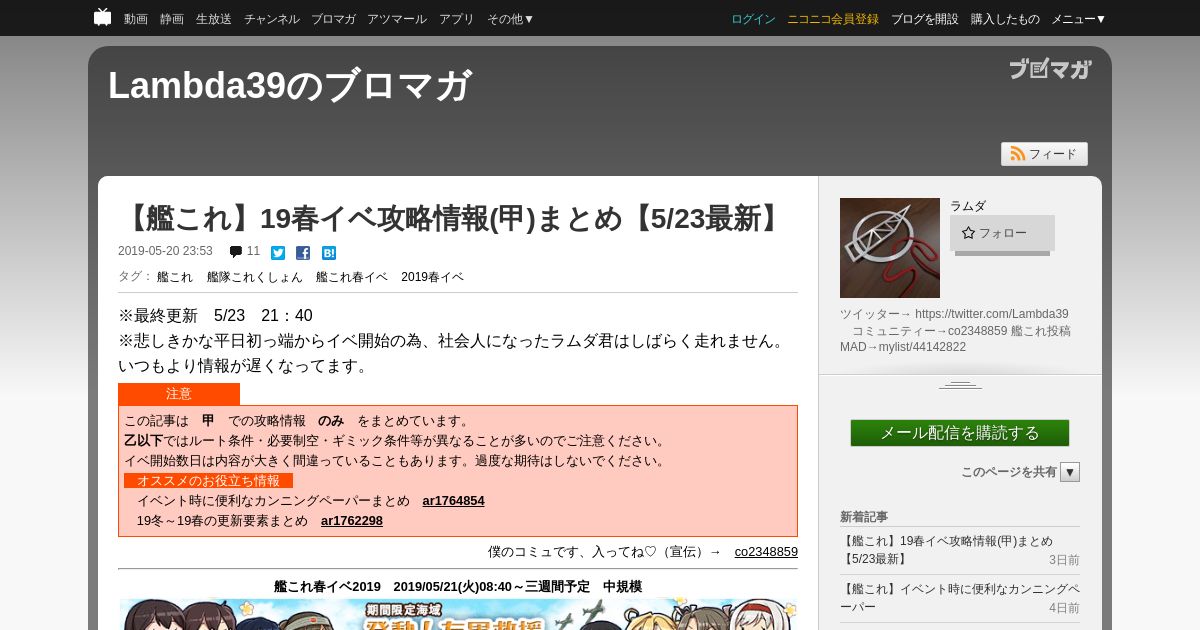
Task: Open the その他▼ menu
Action: coord(510,19)
